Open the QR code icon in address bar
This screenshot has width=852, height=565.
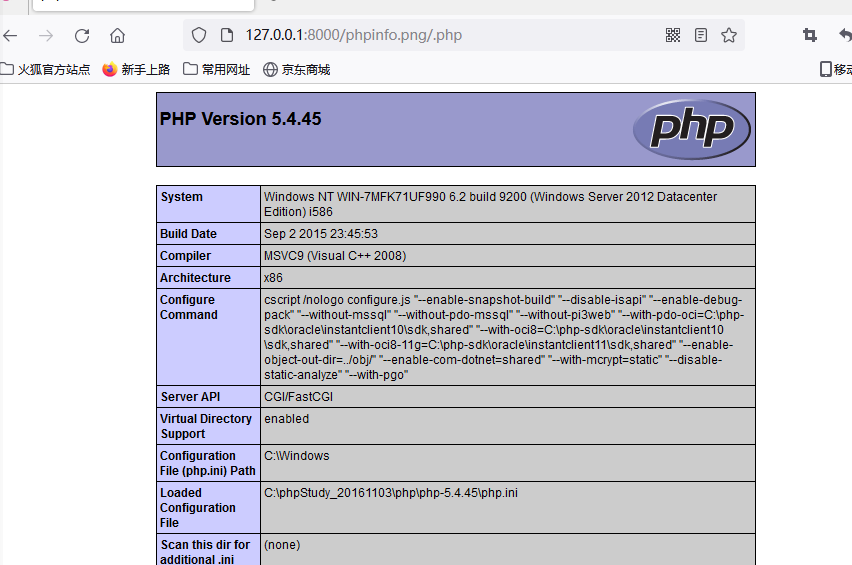point(673,35)
